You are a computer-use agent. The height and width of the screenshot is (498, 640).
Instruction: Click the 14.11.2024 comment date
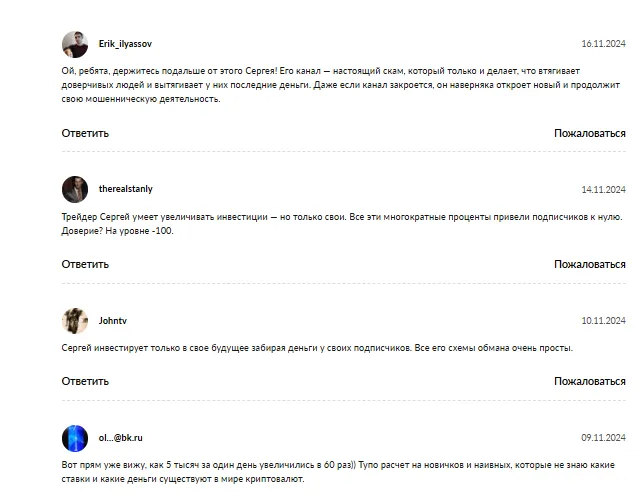click(603, 189)
